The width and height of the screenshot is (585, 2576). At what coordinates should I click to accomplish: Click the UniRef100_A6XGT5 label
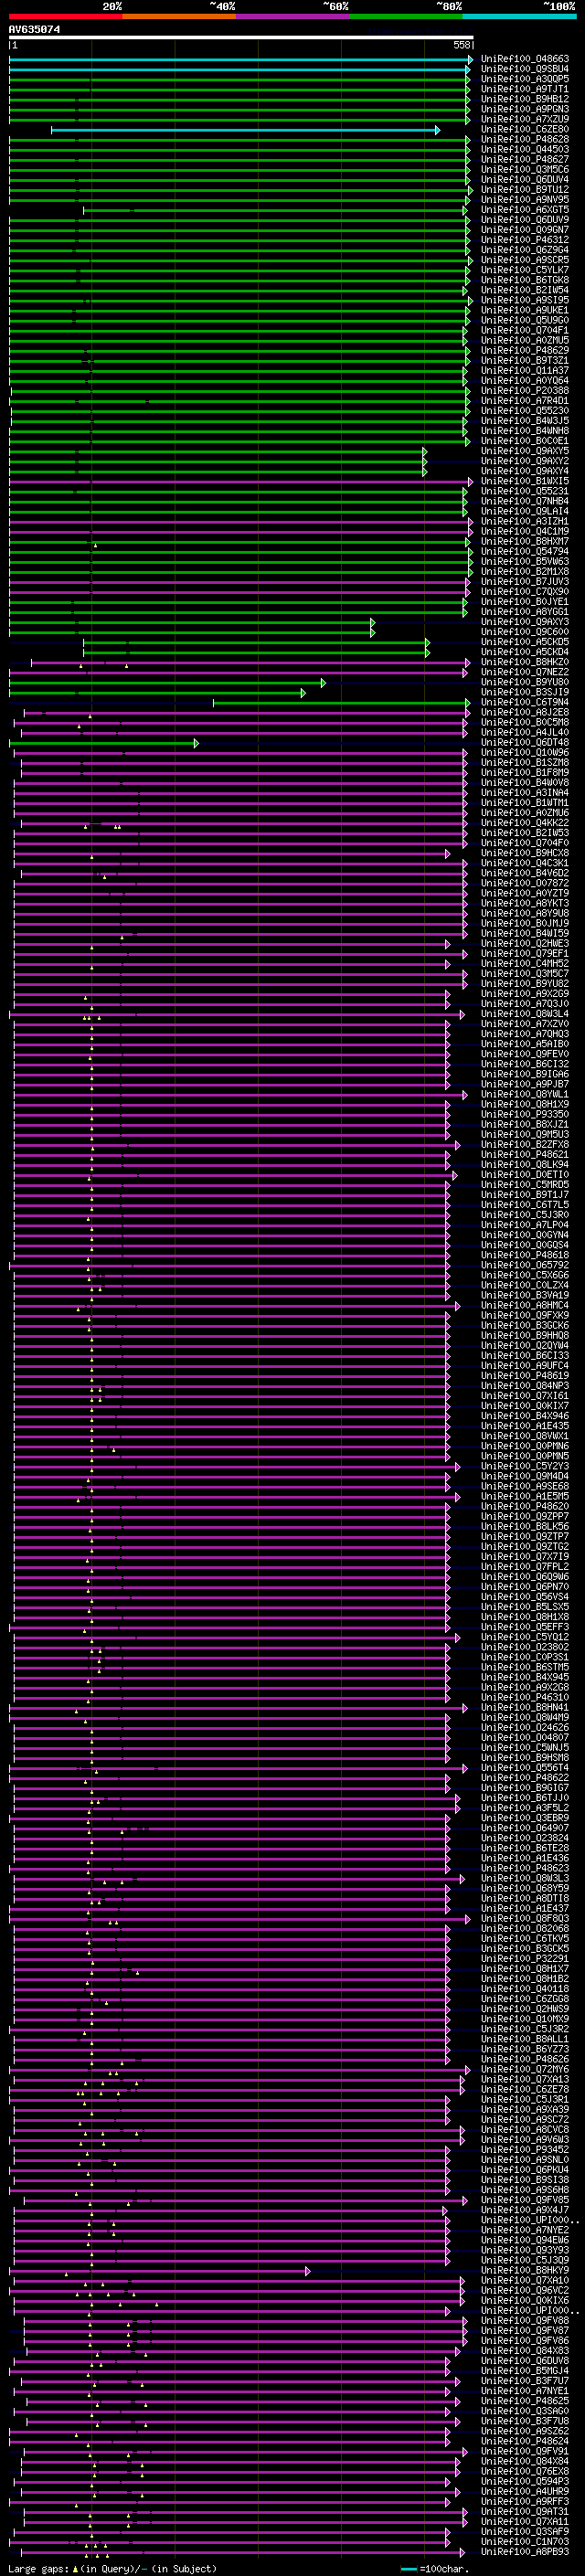click(525, 210)
